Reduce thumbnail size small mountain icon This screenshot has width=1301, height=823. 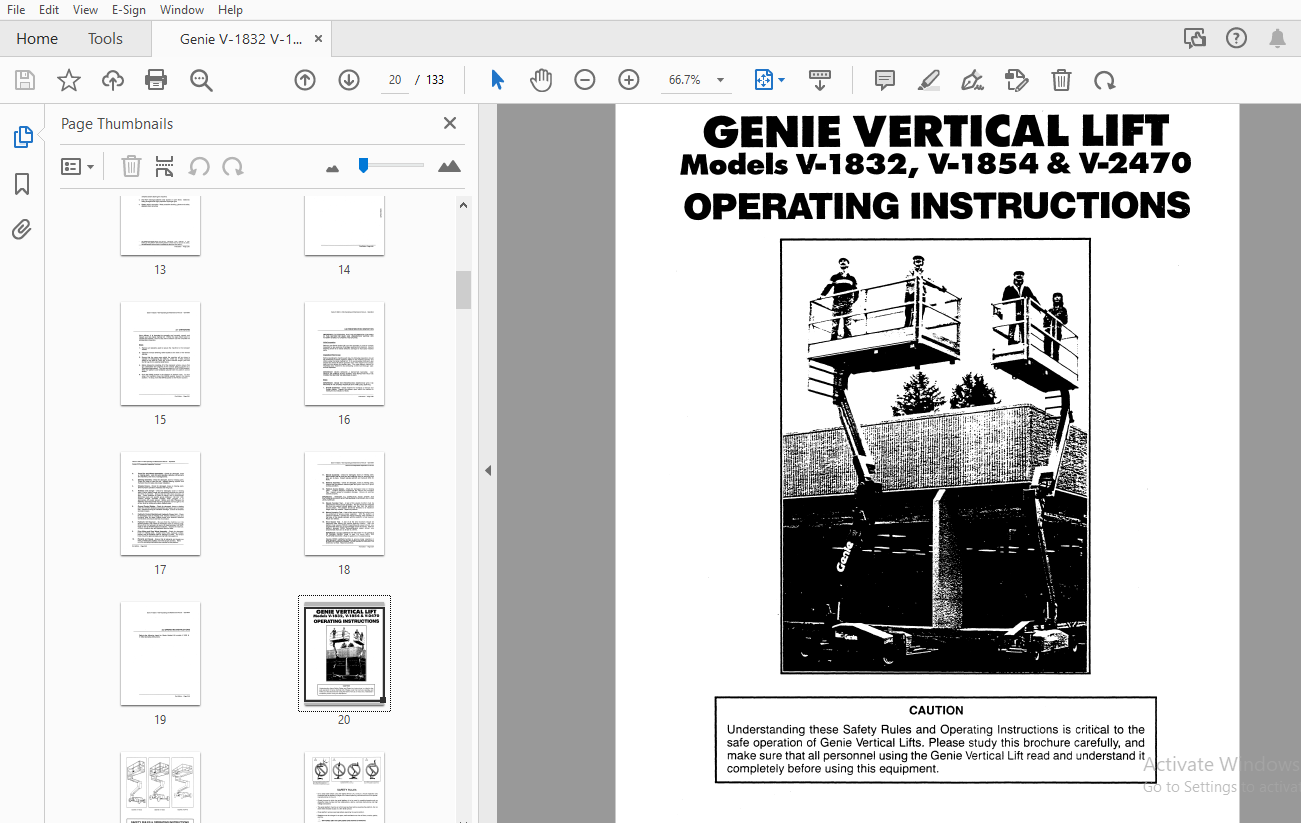[x=333, y=168]
